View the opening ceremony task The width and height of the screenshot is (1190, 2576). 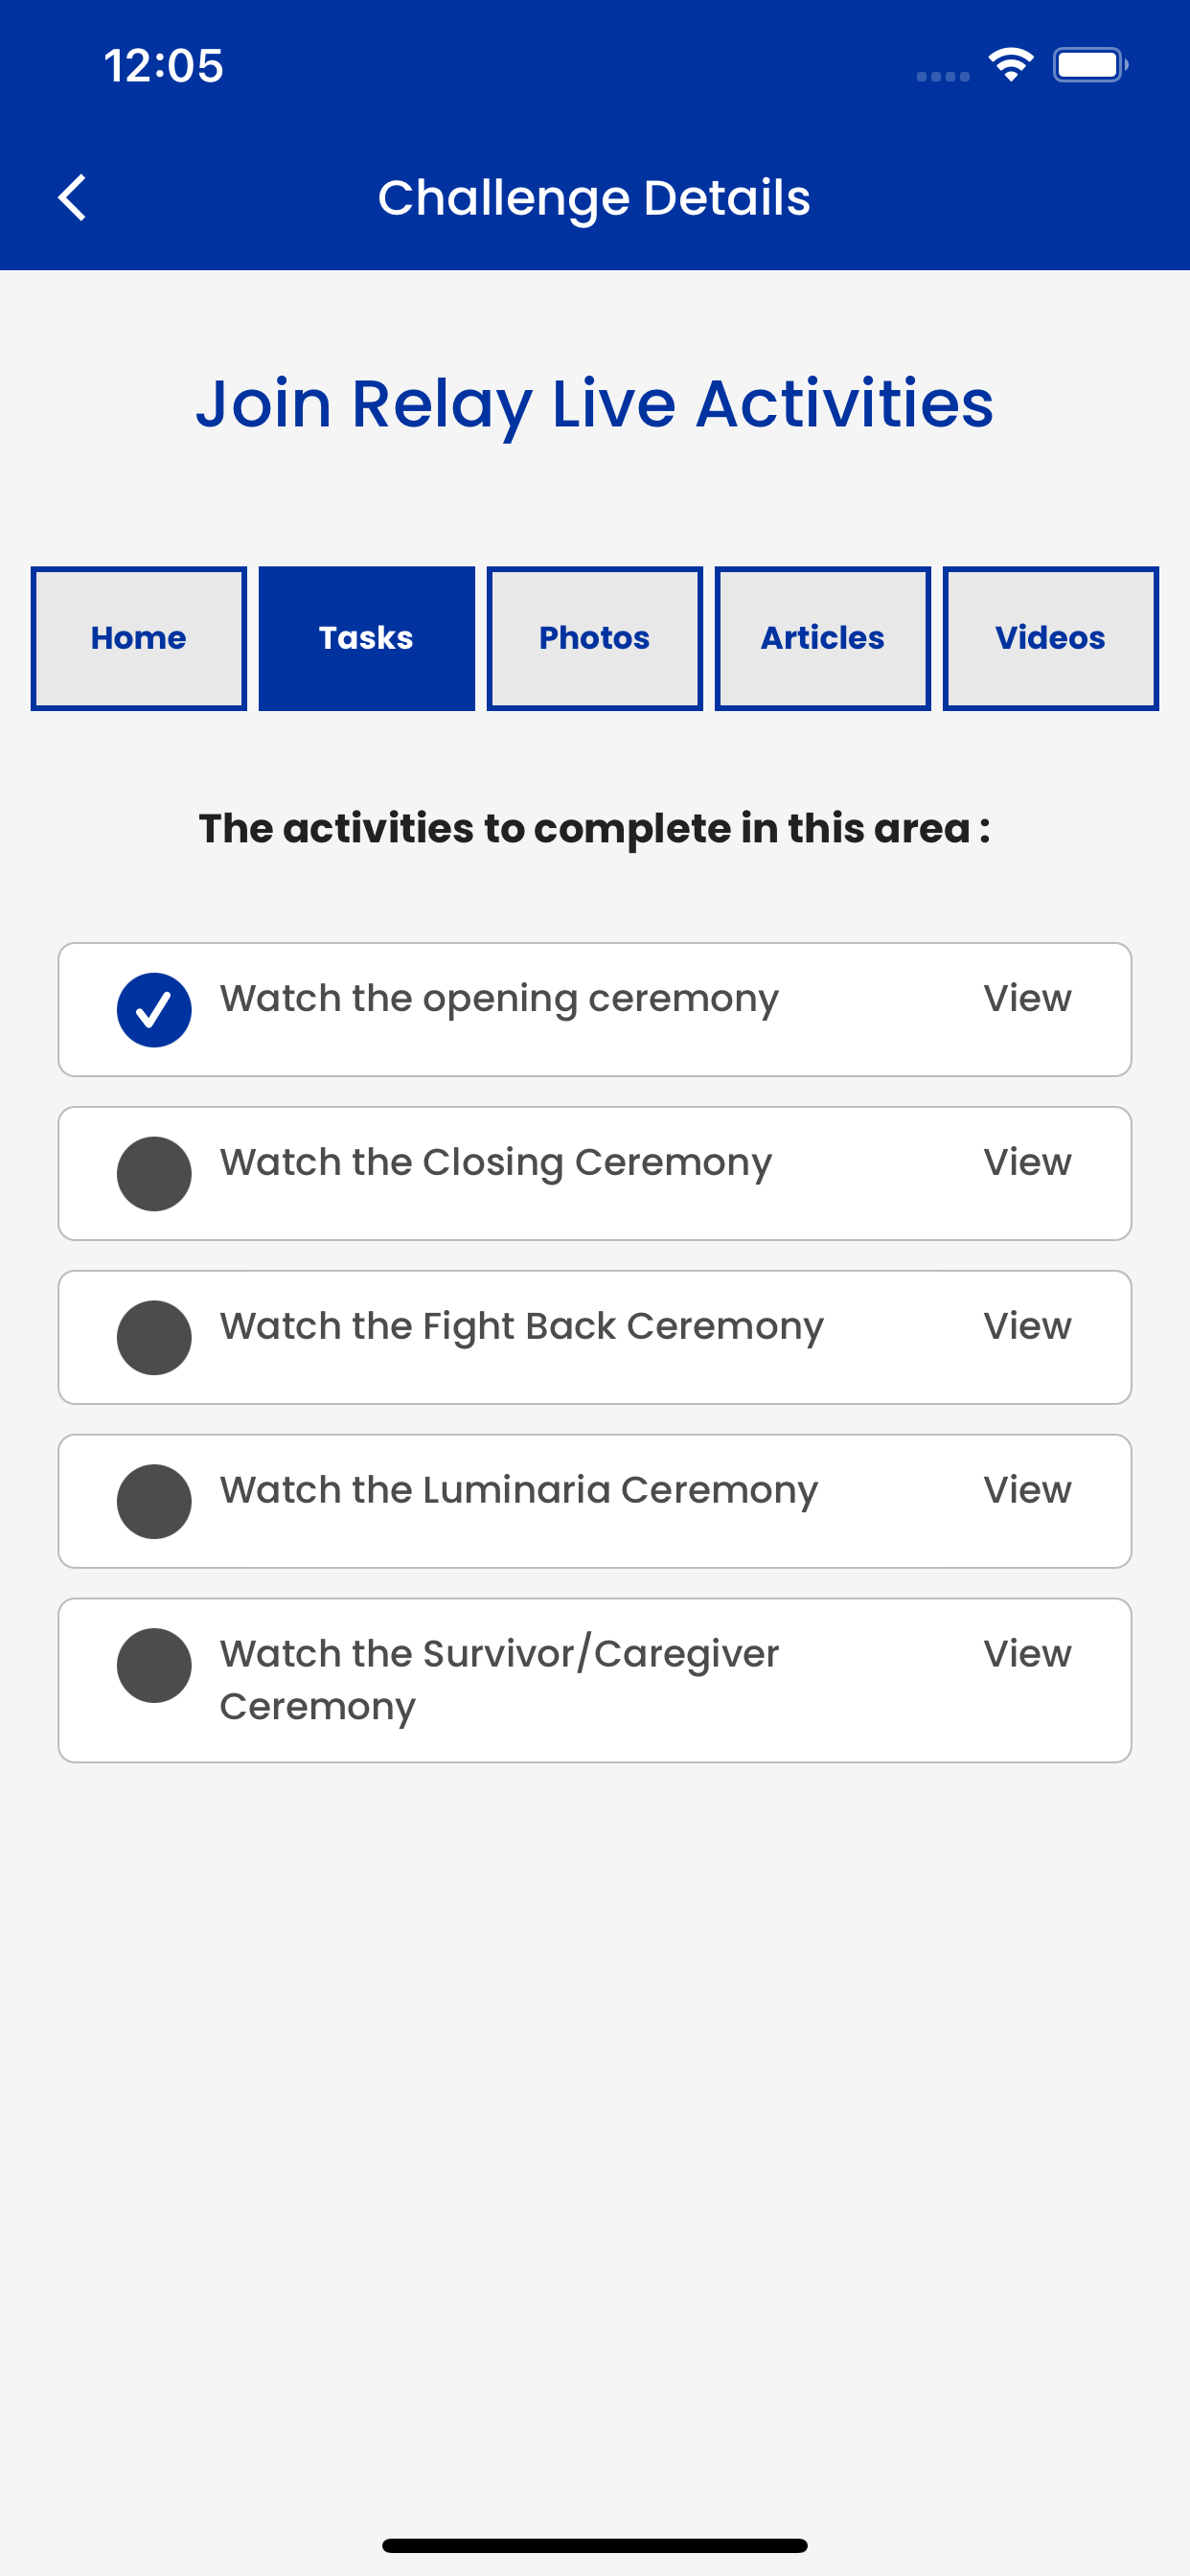[1027, 998]
